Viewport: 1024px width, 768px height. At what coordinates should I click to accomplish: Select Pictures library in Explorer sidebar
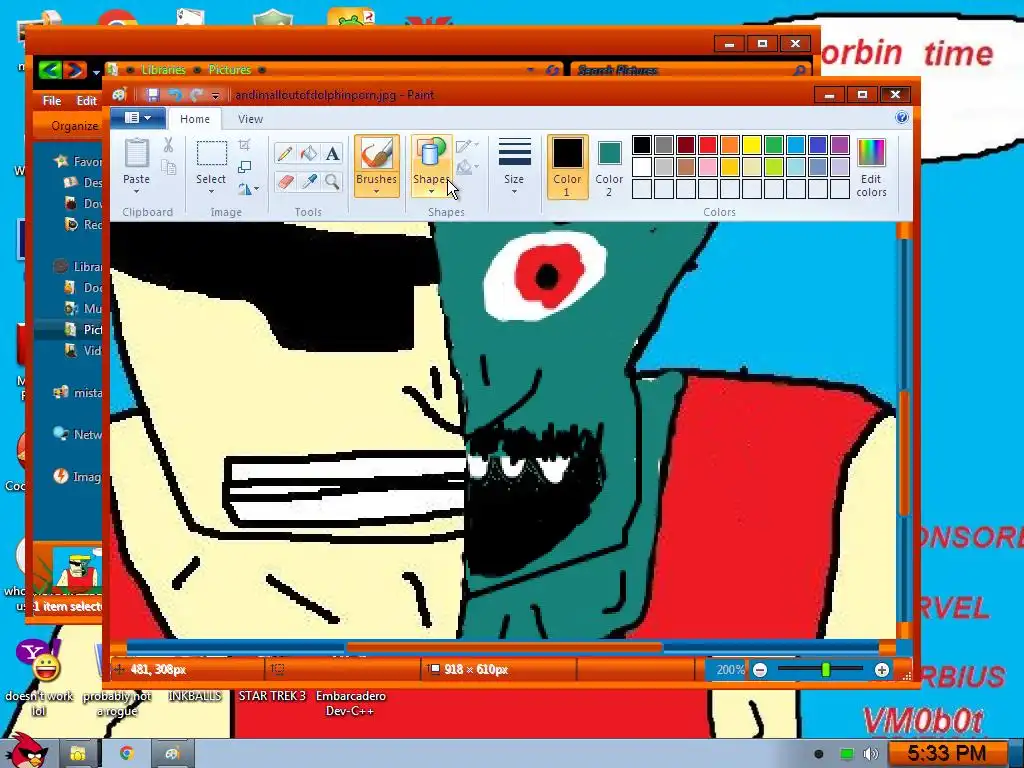point(84,329)
